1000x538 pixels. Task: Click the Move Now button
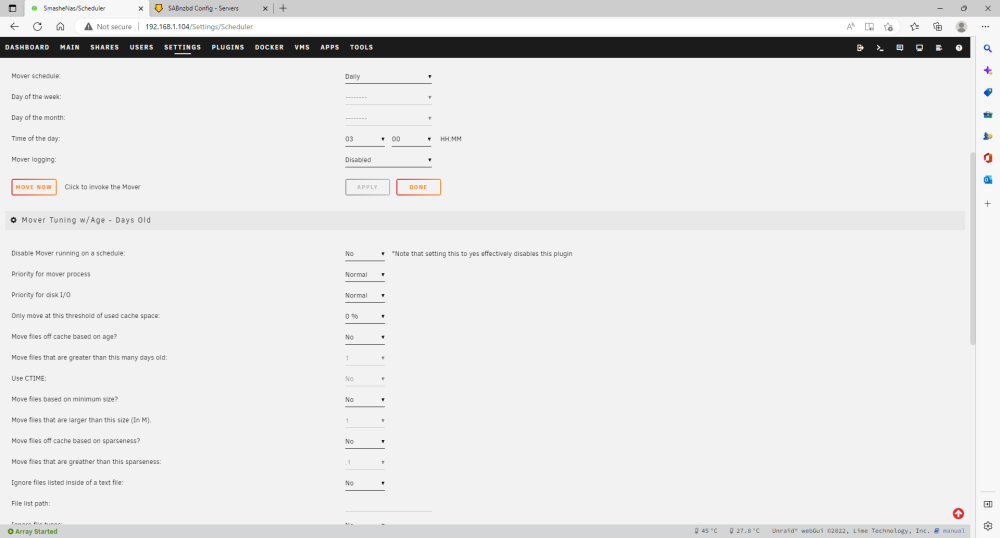point(34,187)
